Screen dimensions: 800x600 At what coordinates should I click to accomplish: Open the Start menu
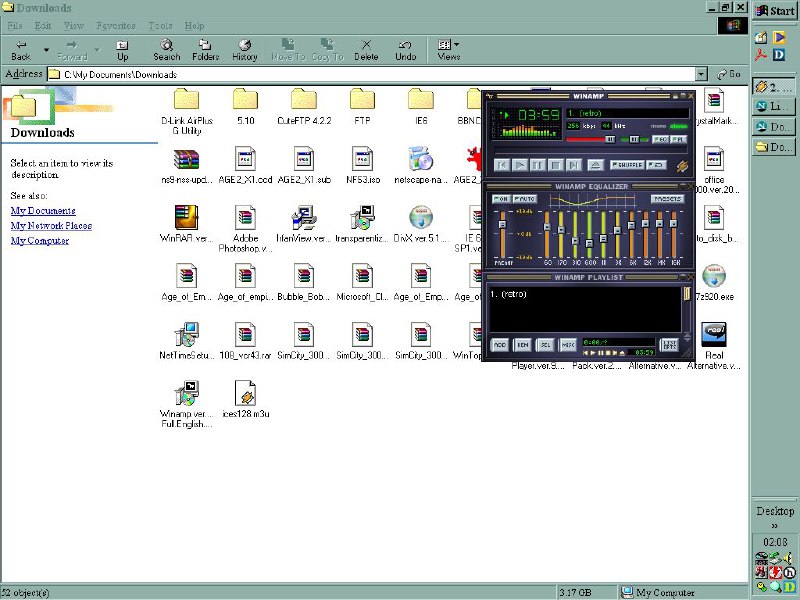[x=775, y=11]
